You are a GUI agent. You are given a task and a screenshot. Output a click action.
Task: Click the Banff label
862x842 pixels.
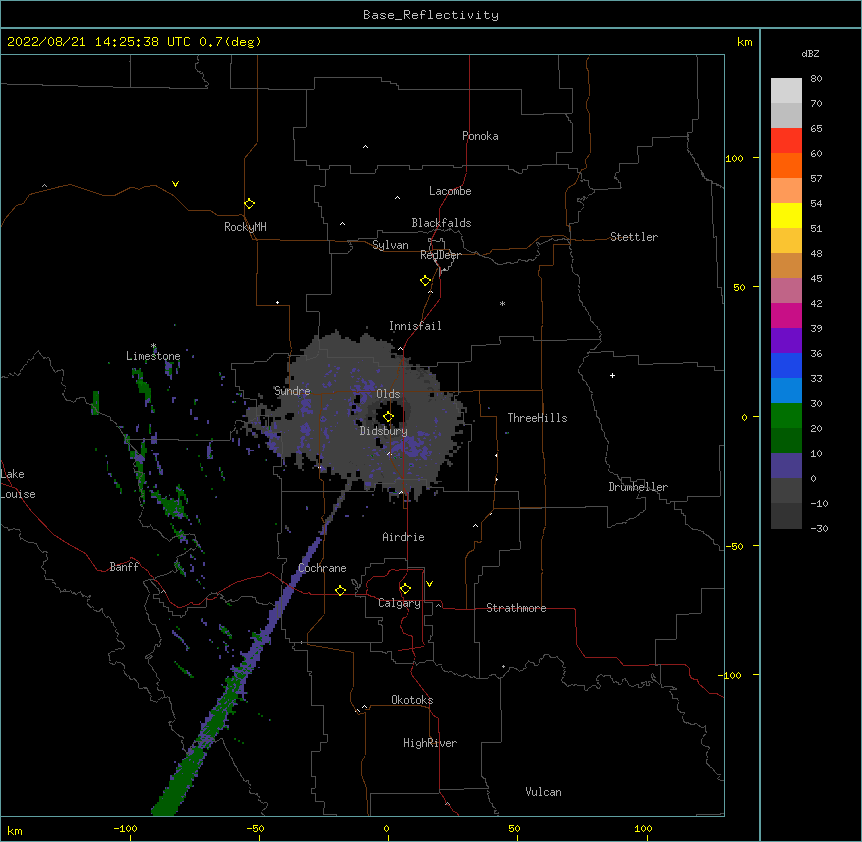click(x=124, y=567)
